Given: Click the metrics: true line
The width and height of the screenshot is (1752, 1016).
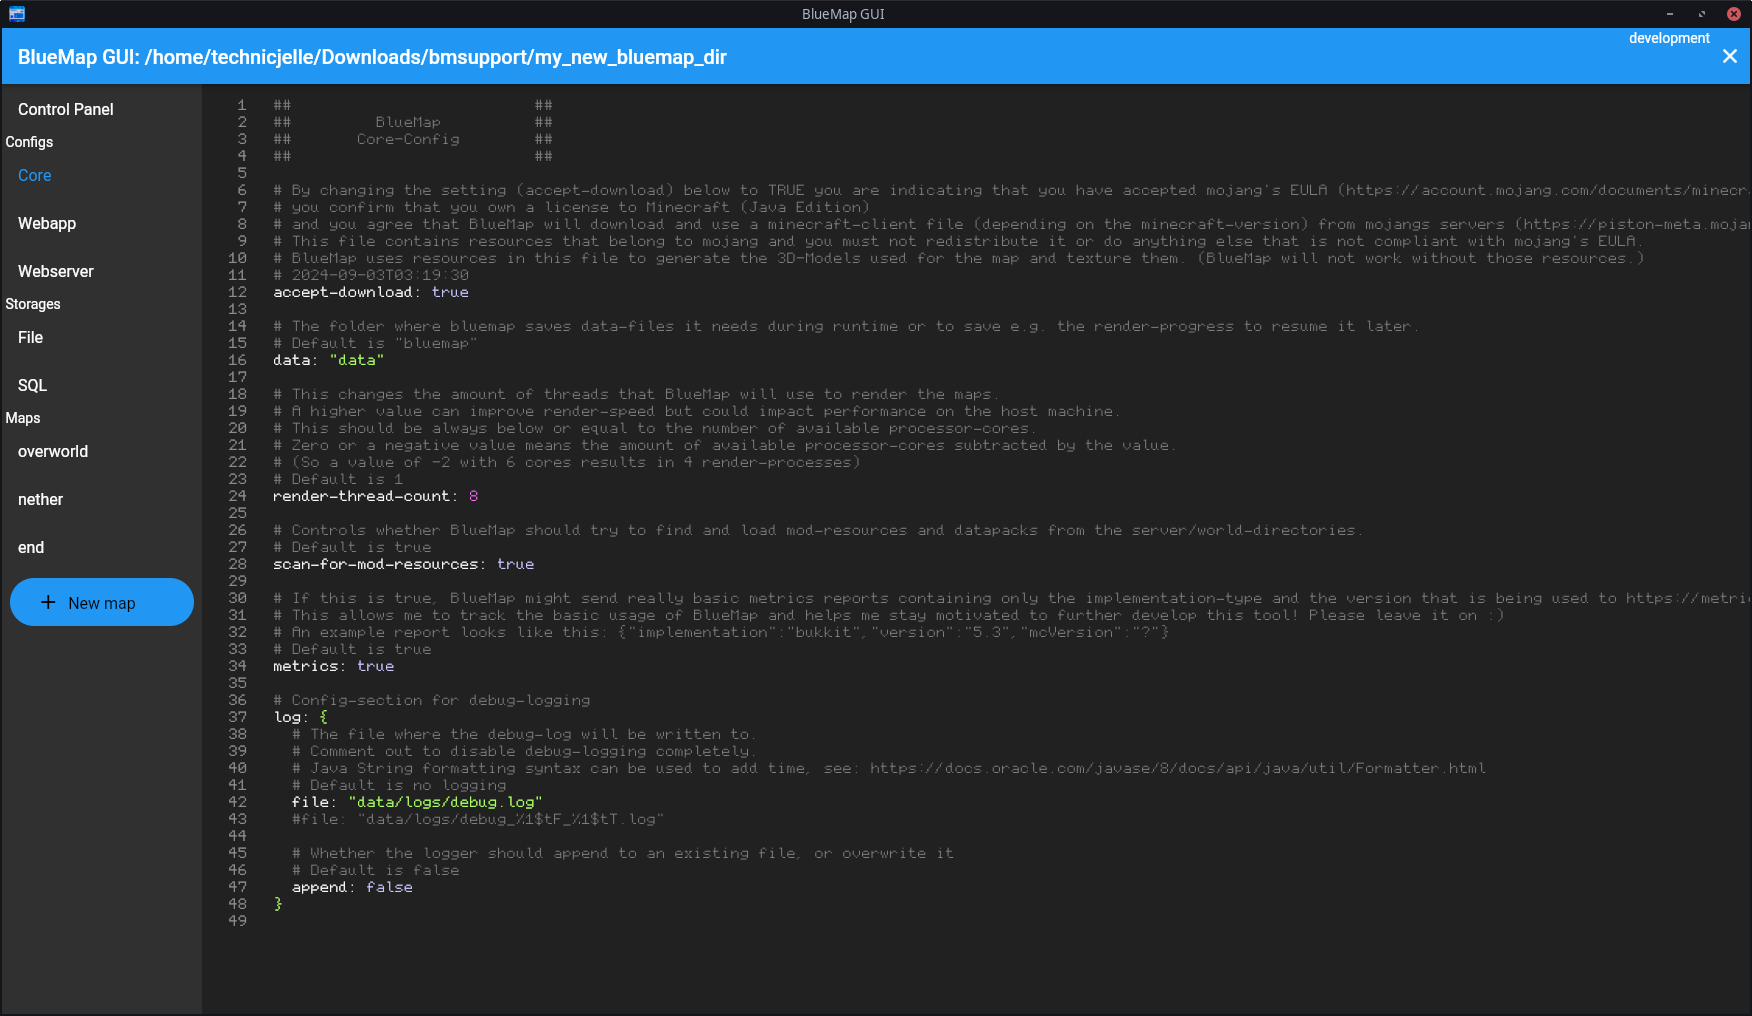Looking at the screenshot, I should 333,666.
